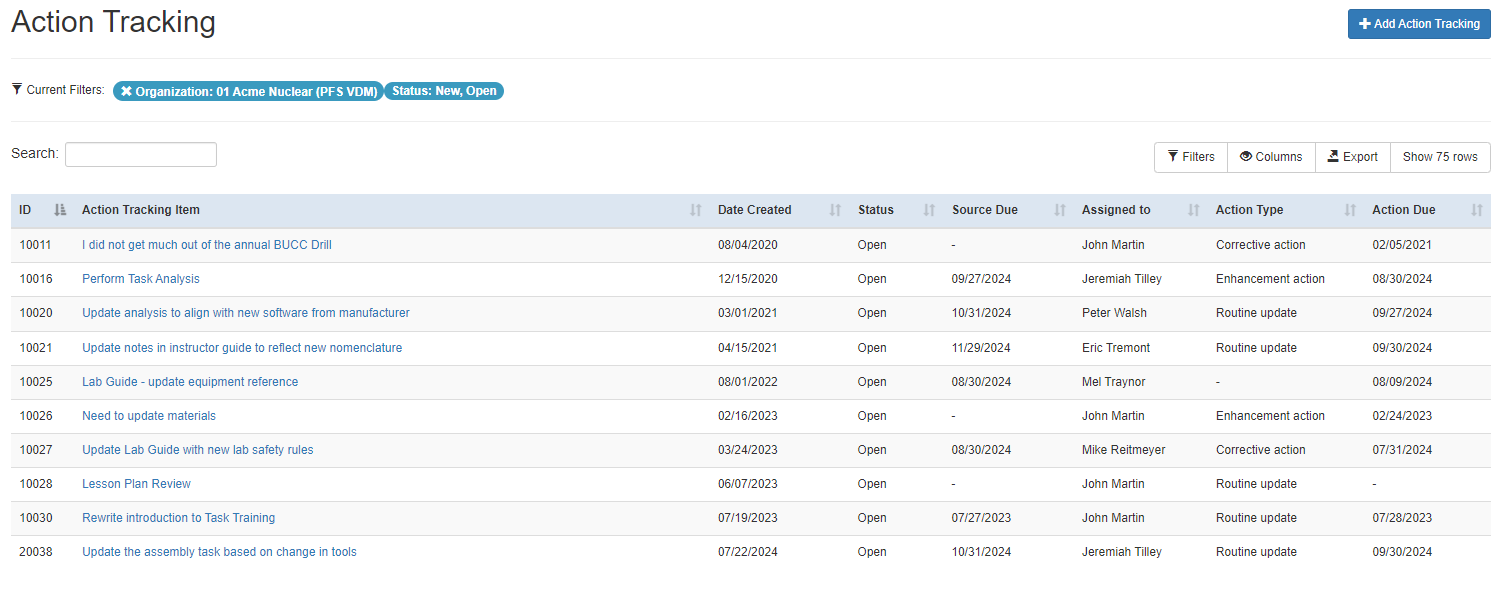Expand the Show 75 rows selector
The height and width of the screenshot is (614, 1499).
point(1440,157)
